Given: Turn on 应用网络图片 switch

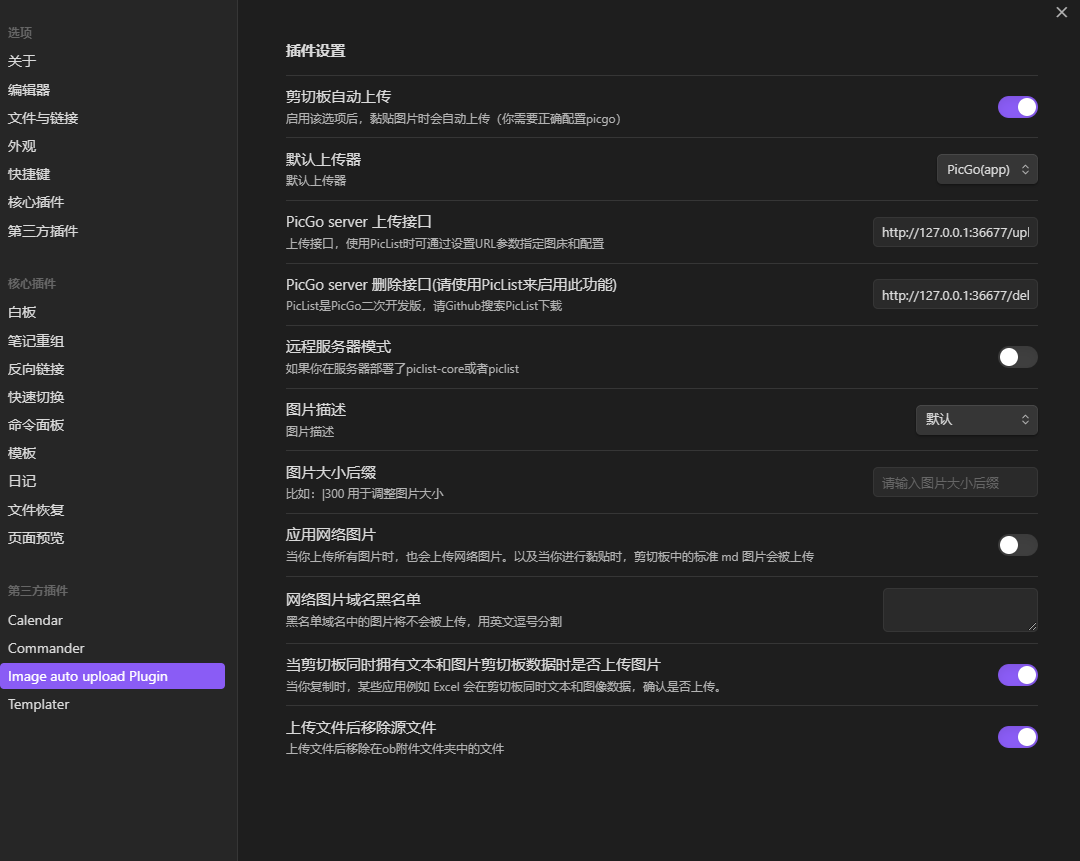Looking at the screenshot, I should 1017,545.
